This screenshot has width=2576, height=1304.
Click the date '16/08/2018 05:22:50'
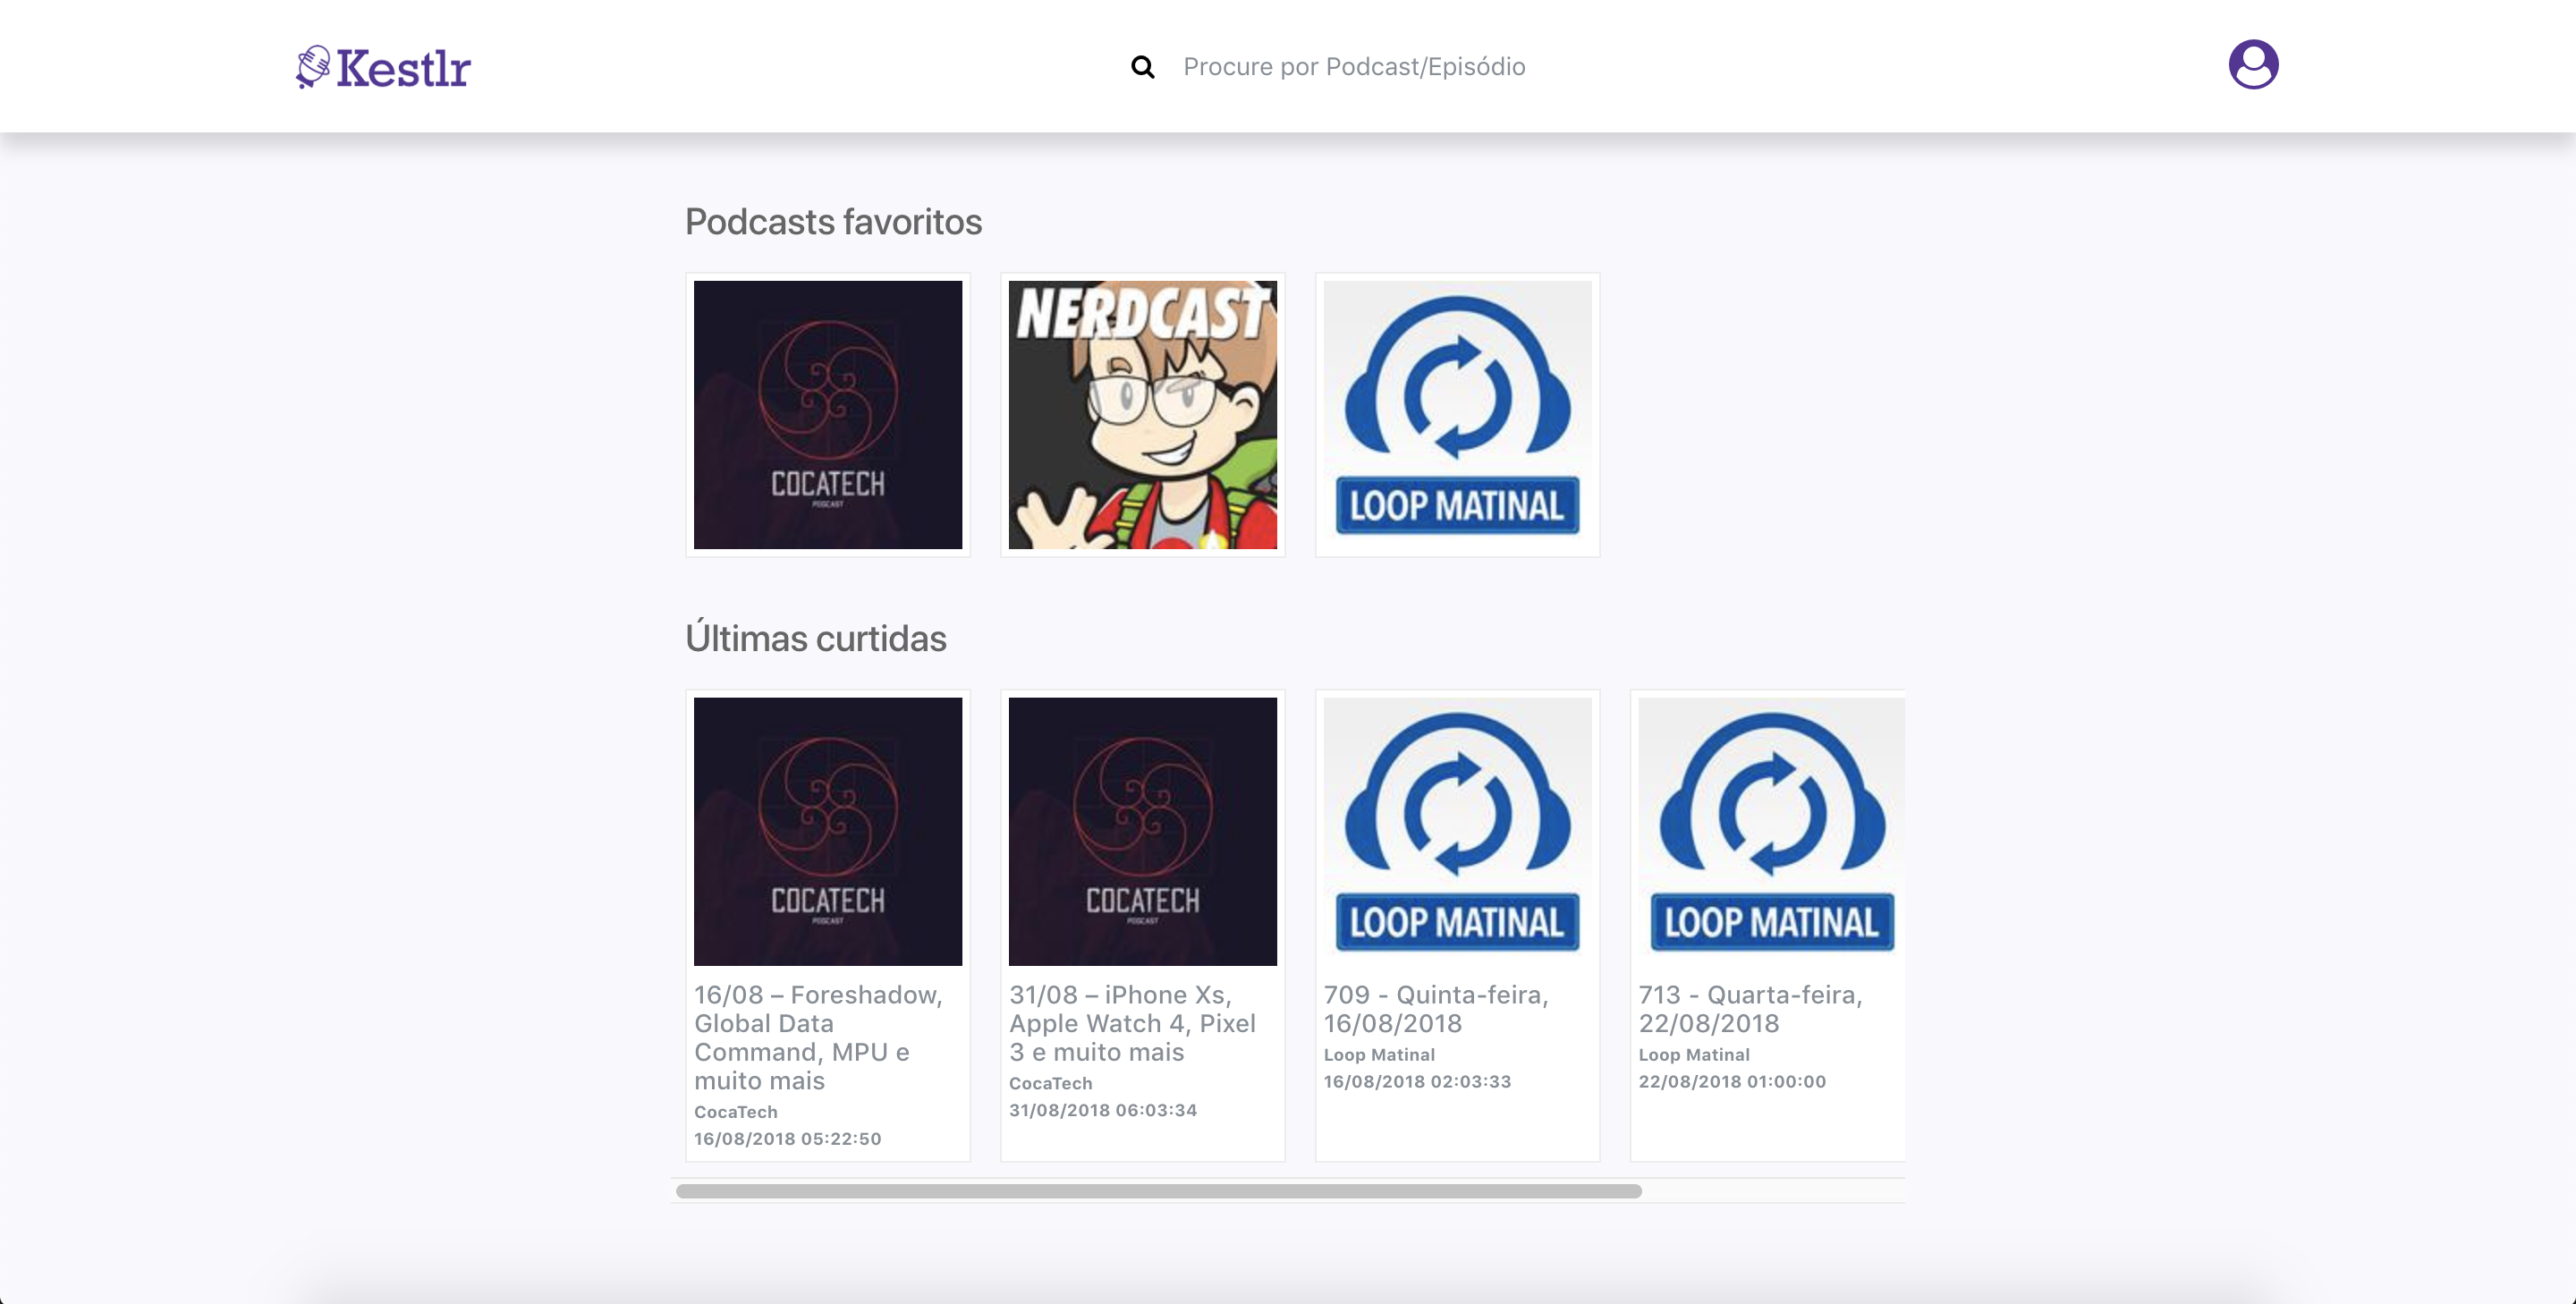click(787, 1139)
